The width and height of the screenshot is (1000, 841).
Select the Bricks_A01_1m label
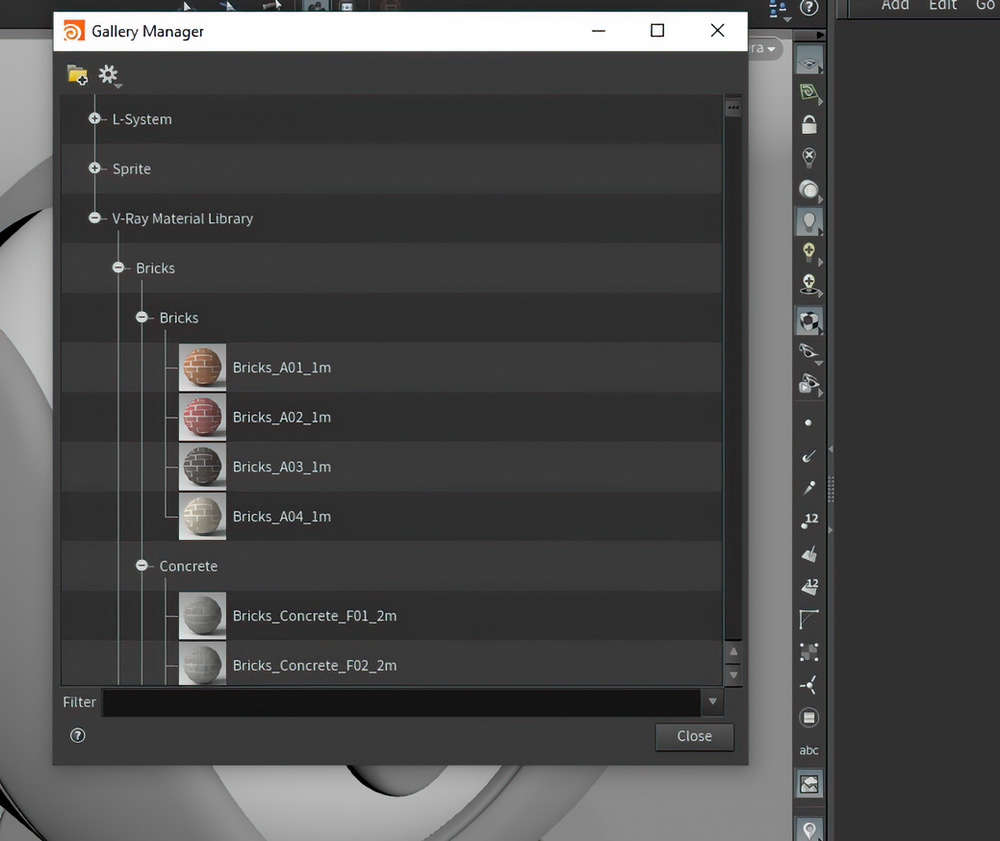(282, 368)
